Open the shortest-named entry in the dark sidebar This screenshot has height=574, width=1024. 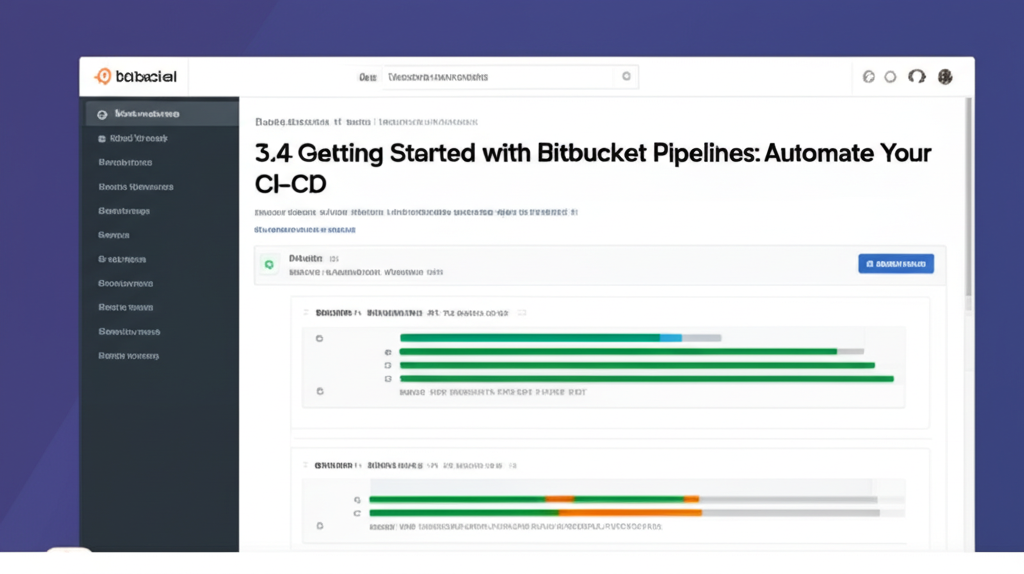[x=114, y=235]
